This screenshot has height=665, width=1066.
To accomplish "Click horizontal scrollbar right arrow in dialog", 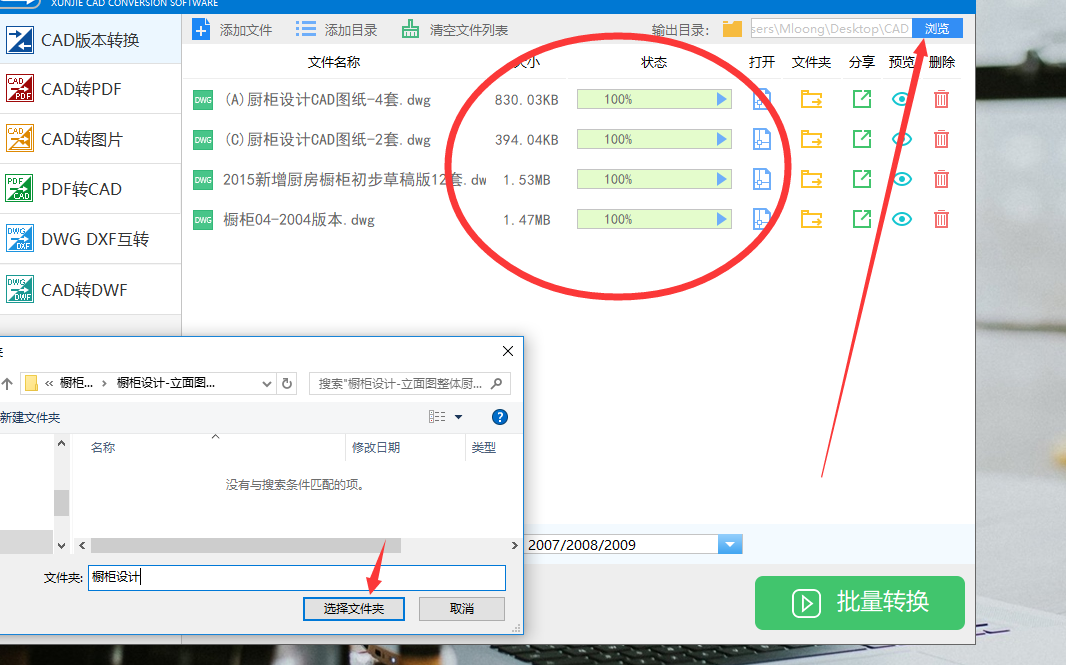I will (x=514, y=545).
